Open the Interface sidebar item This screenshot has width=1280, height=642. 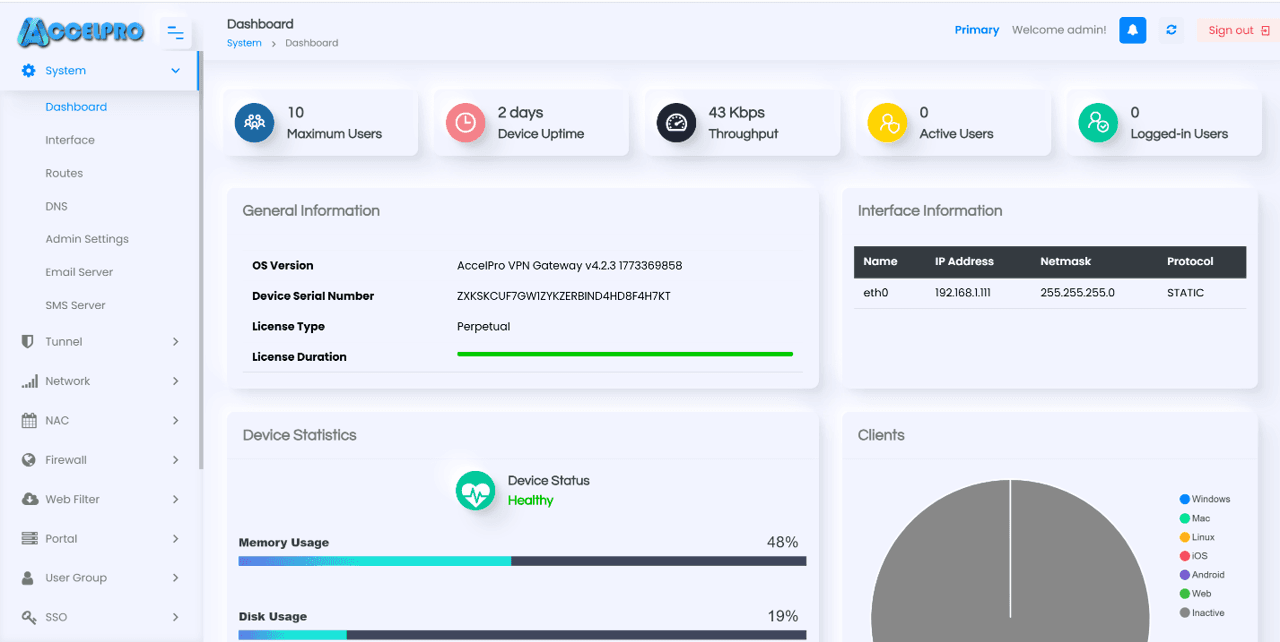pyautogui.click(x=70, y=140)
